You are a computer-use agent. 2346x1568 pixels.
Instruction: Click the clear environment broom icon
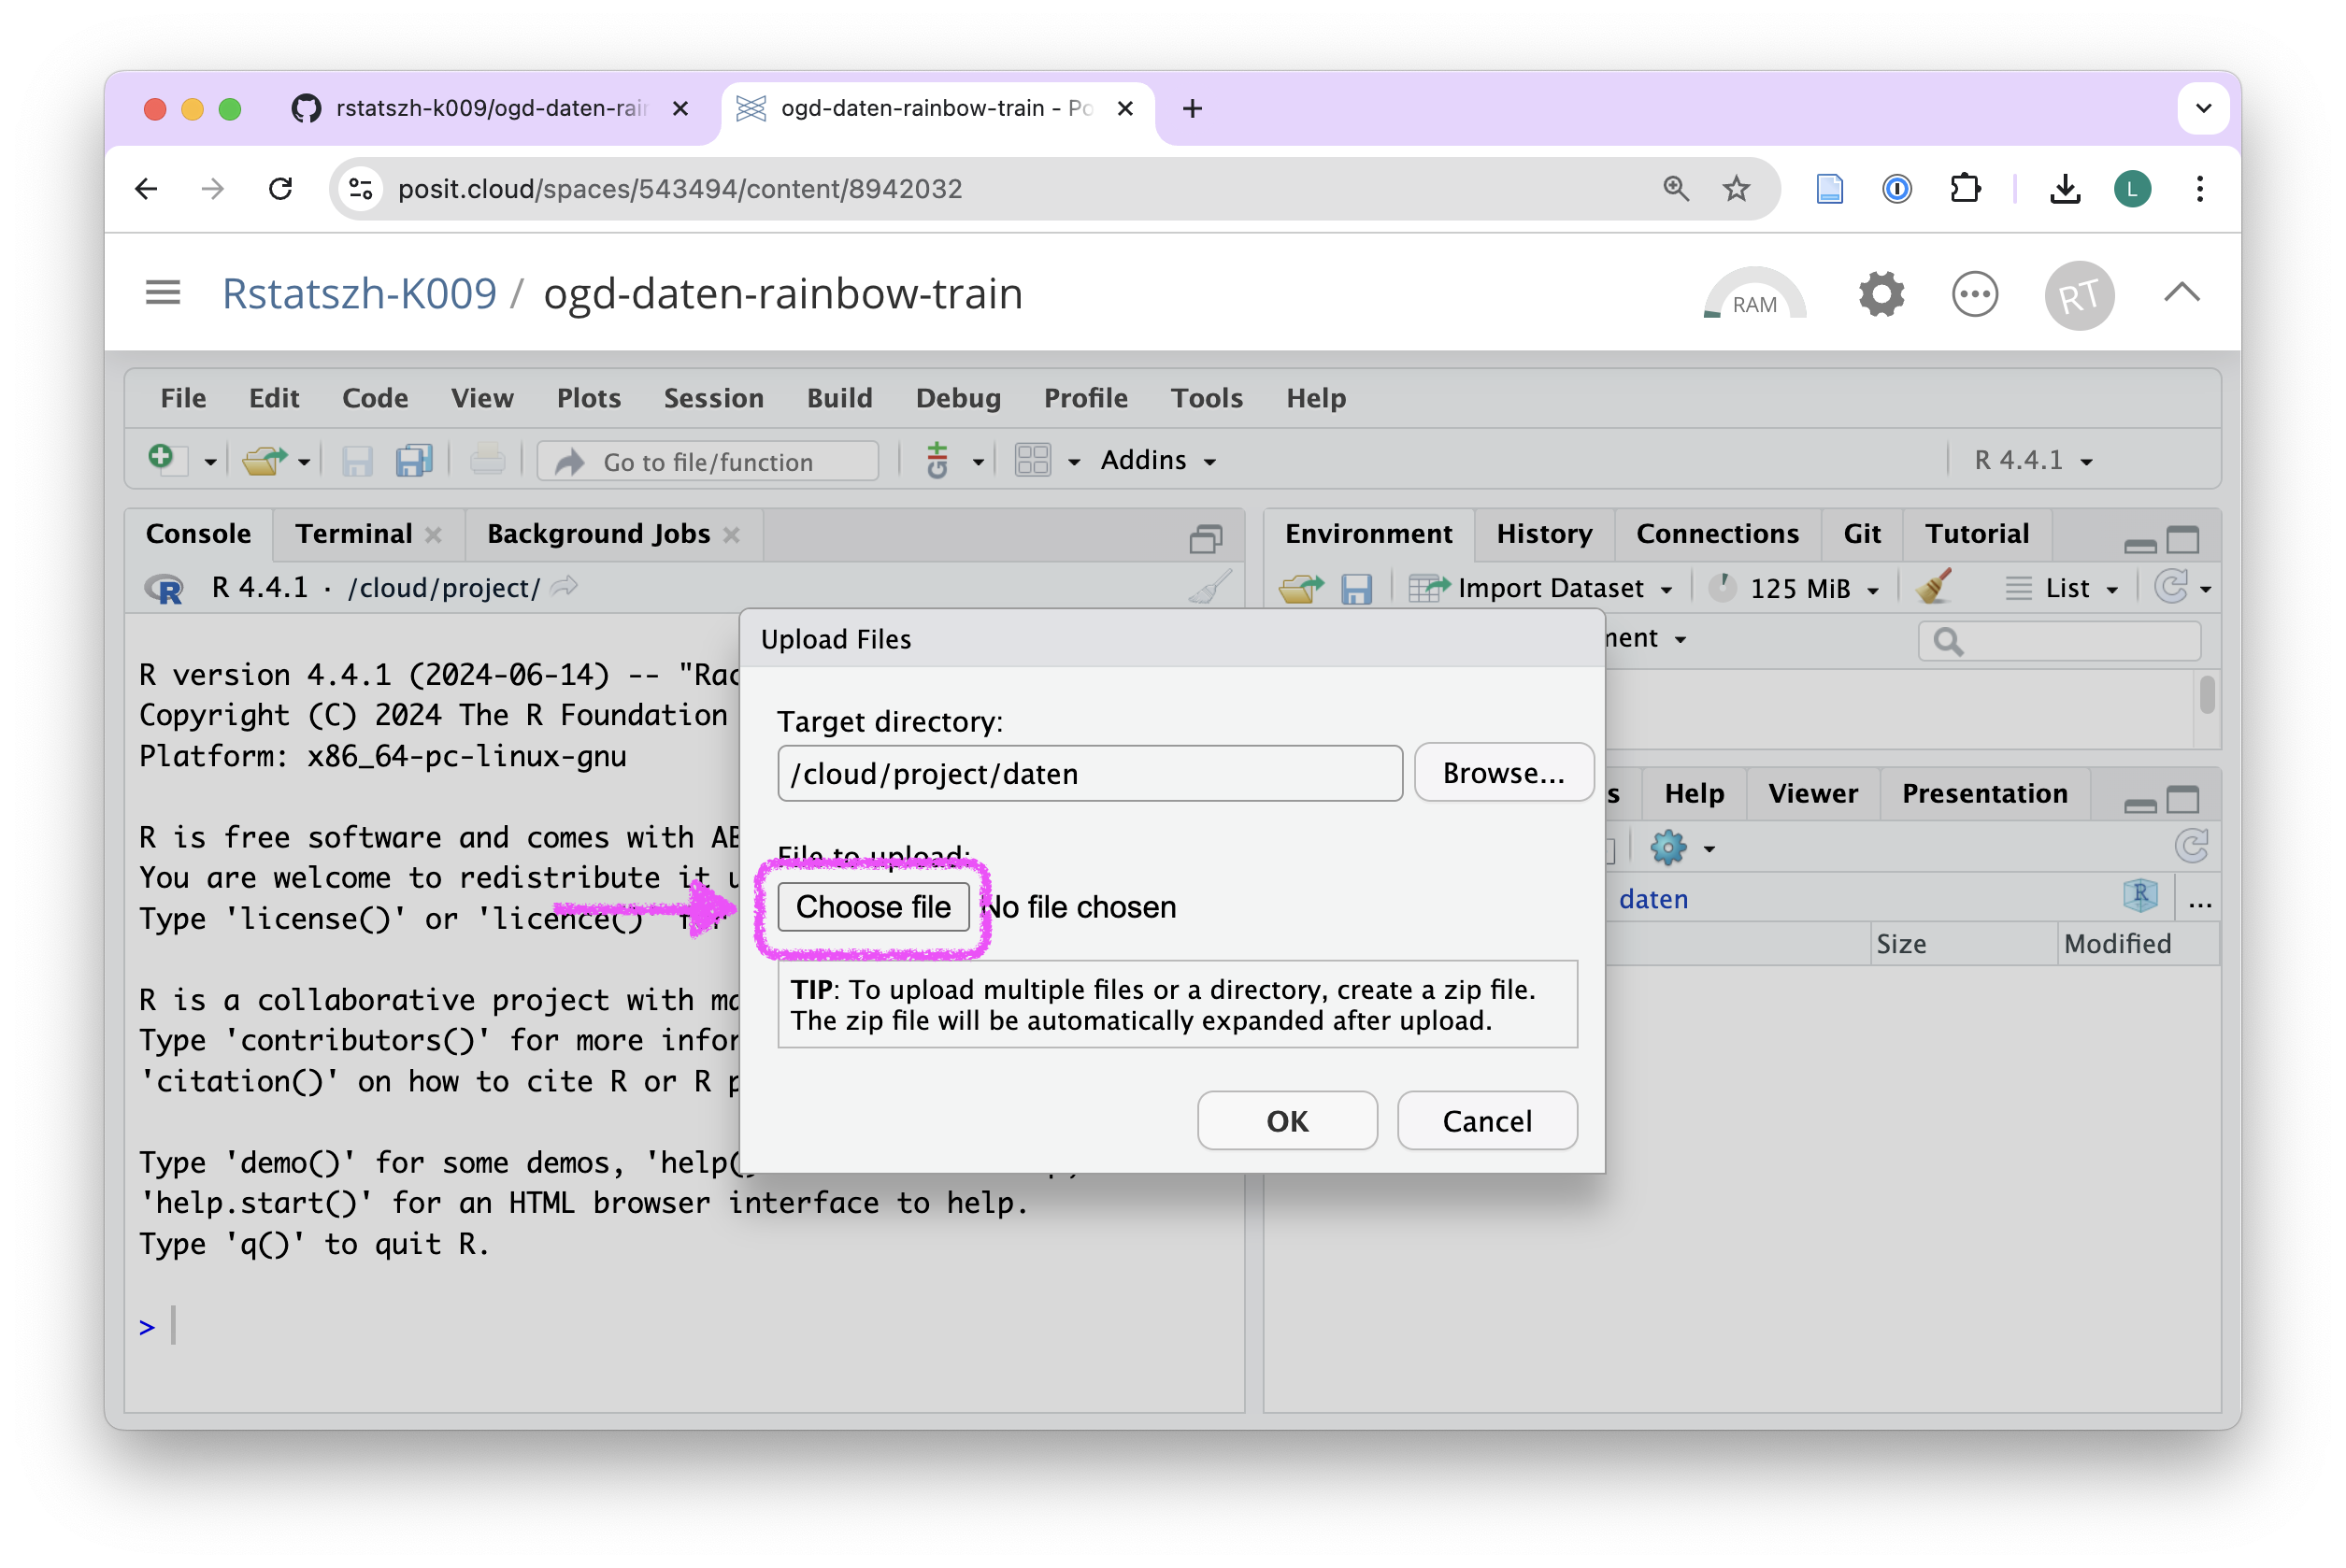pos(1933,588)
